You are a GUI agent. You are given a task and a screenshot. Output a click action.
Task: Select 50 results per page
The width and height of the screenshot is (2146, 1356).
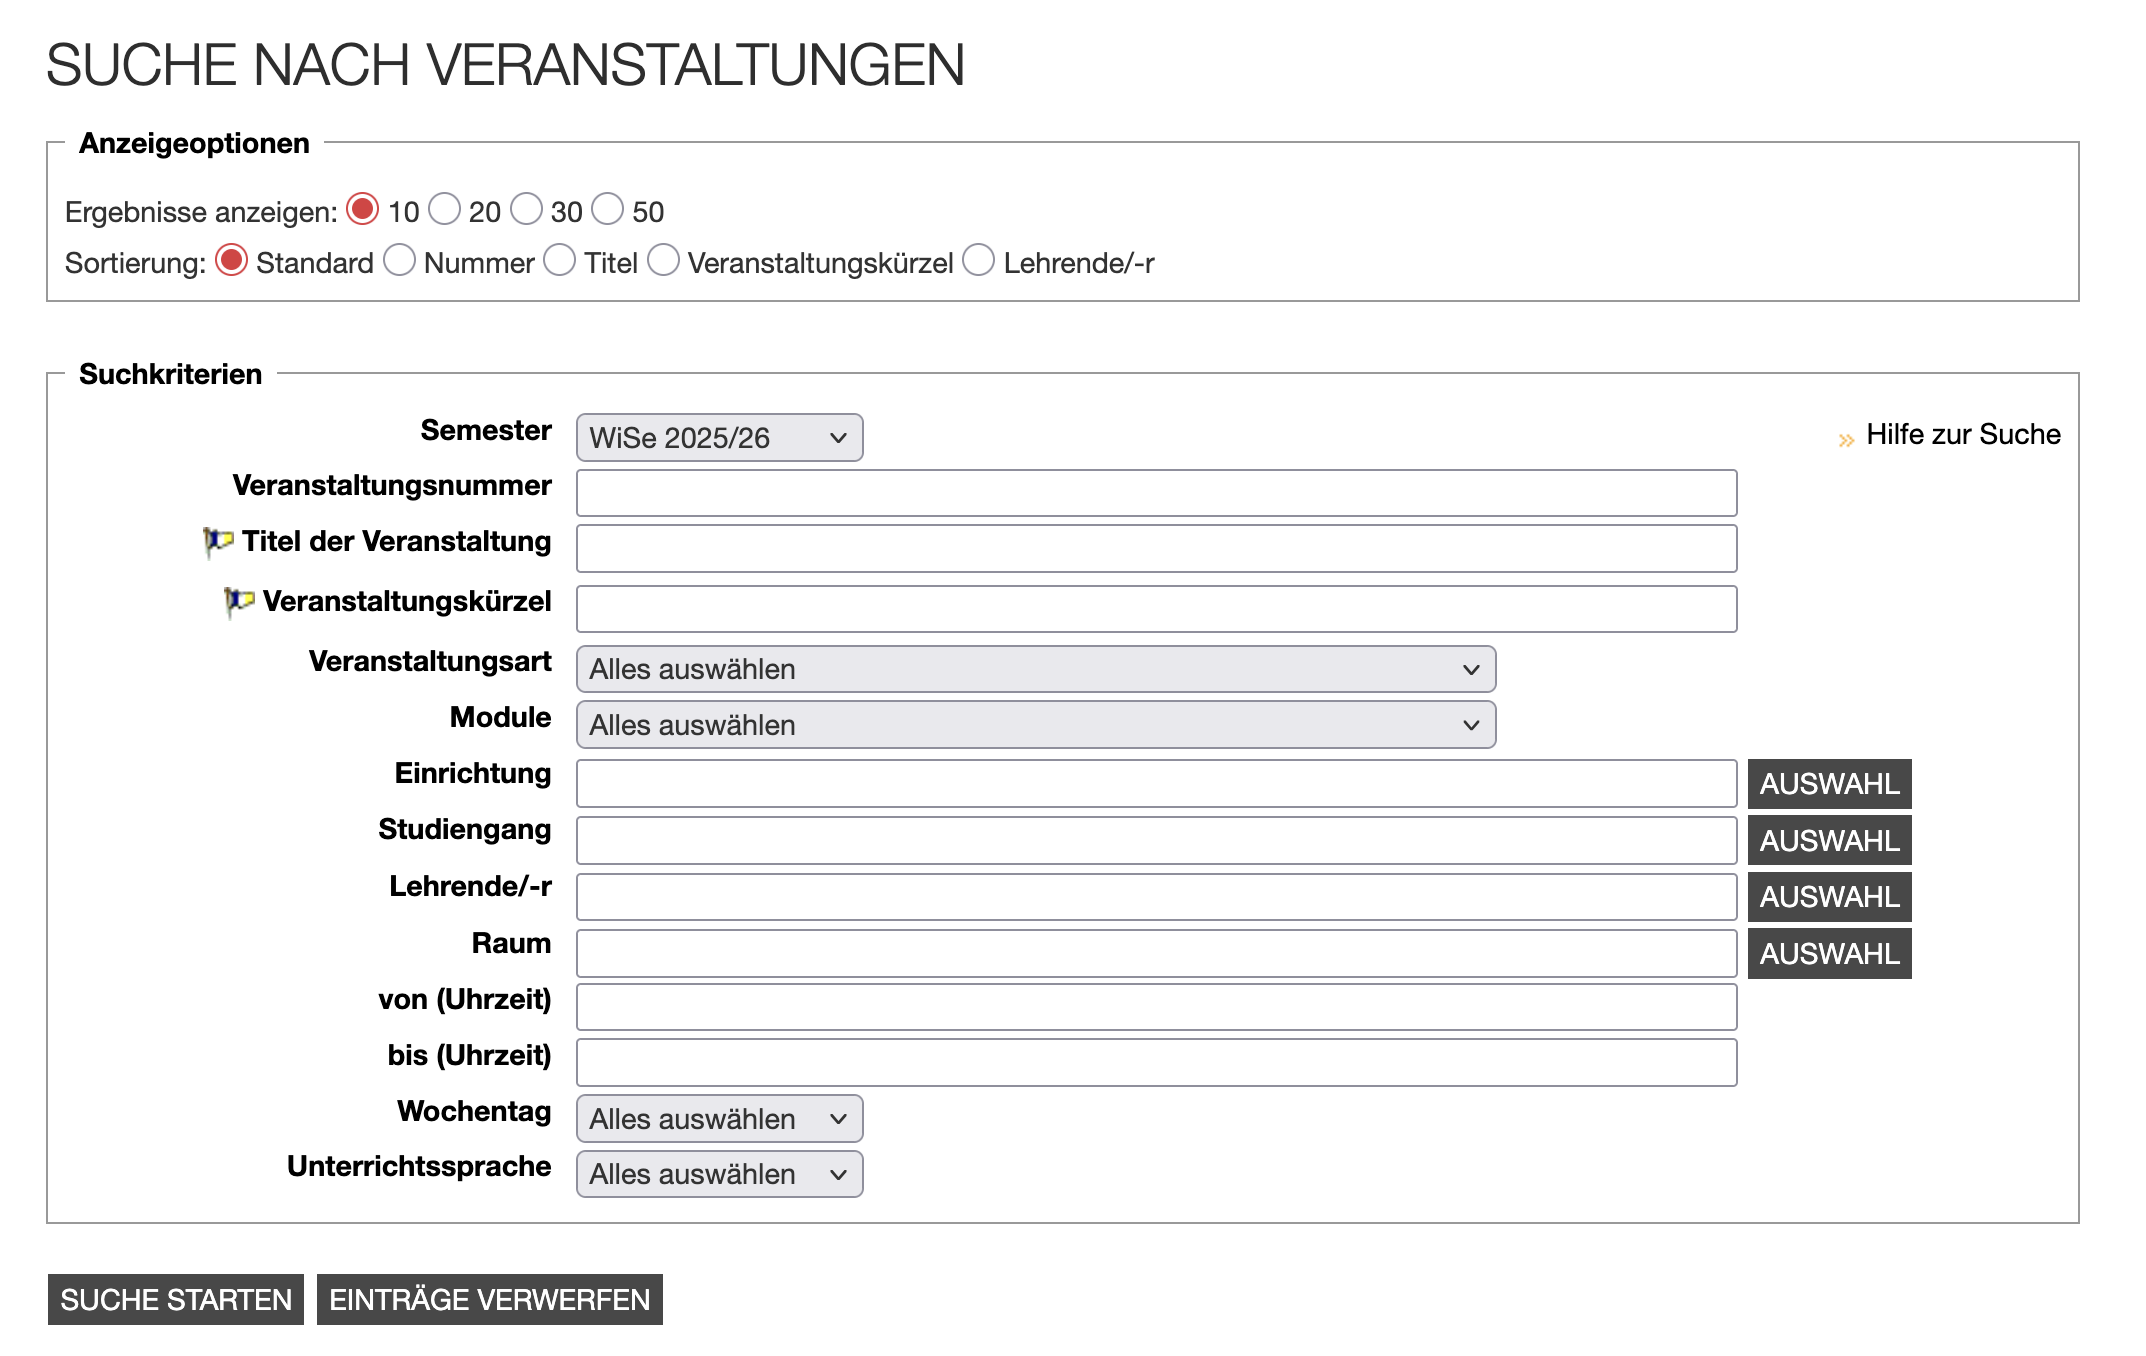(x=609, y=209)
